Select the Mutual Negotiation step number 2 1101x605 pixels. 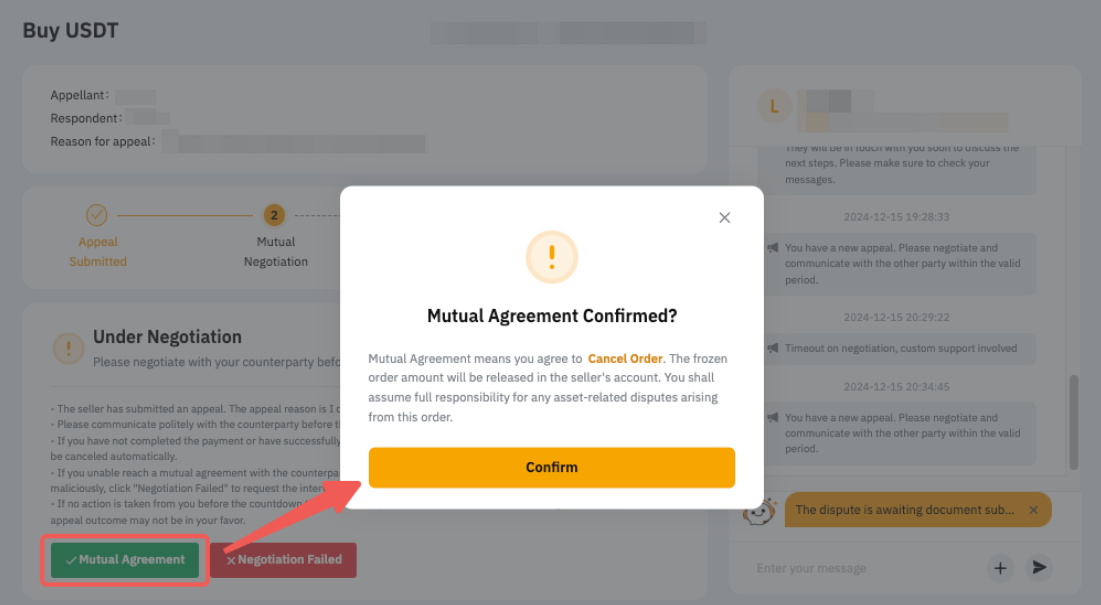275,215
